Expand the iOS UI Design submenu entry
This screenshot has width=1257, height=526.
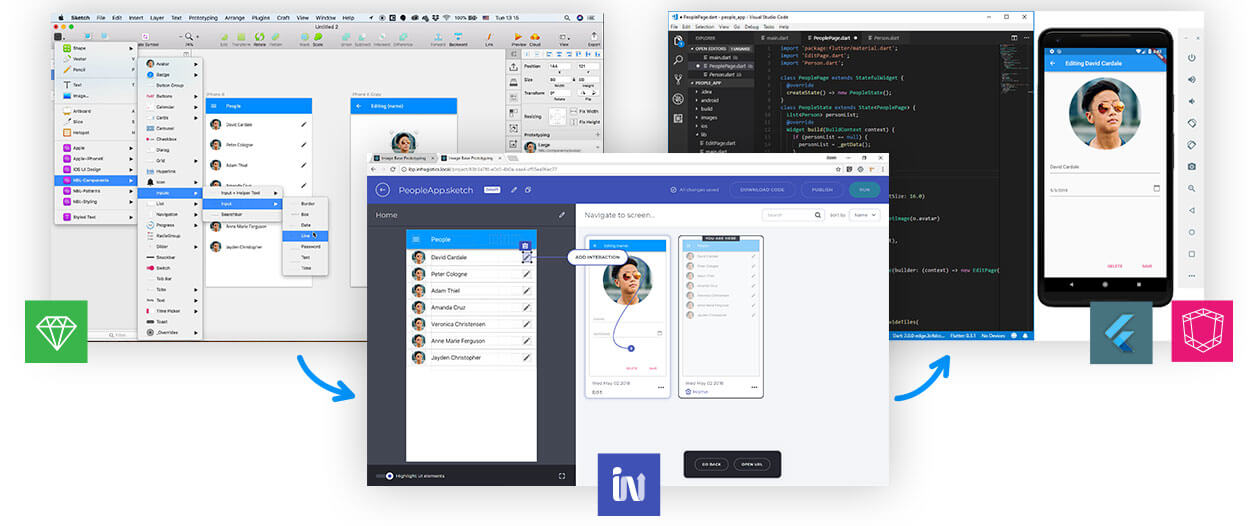point(96,169)
